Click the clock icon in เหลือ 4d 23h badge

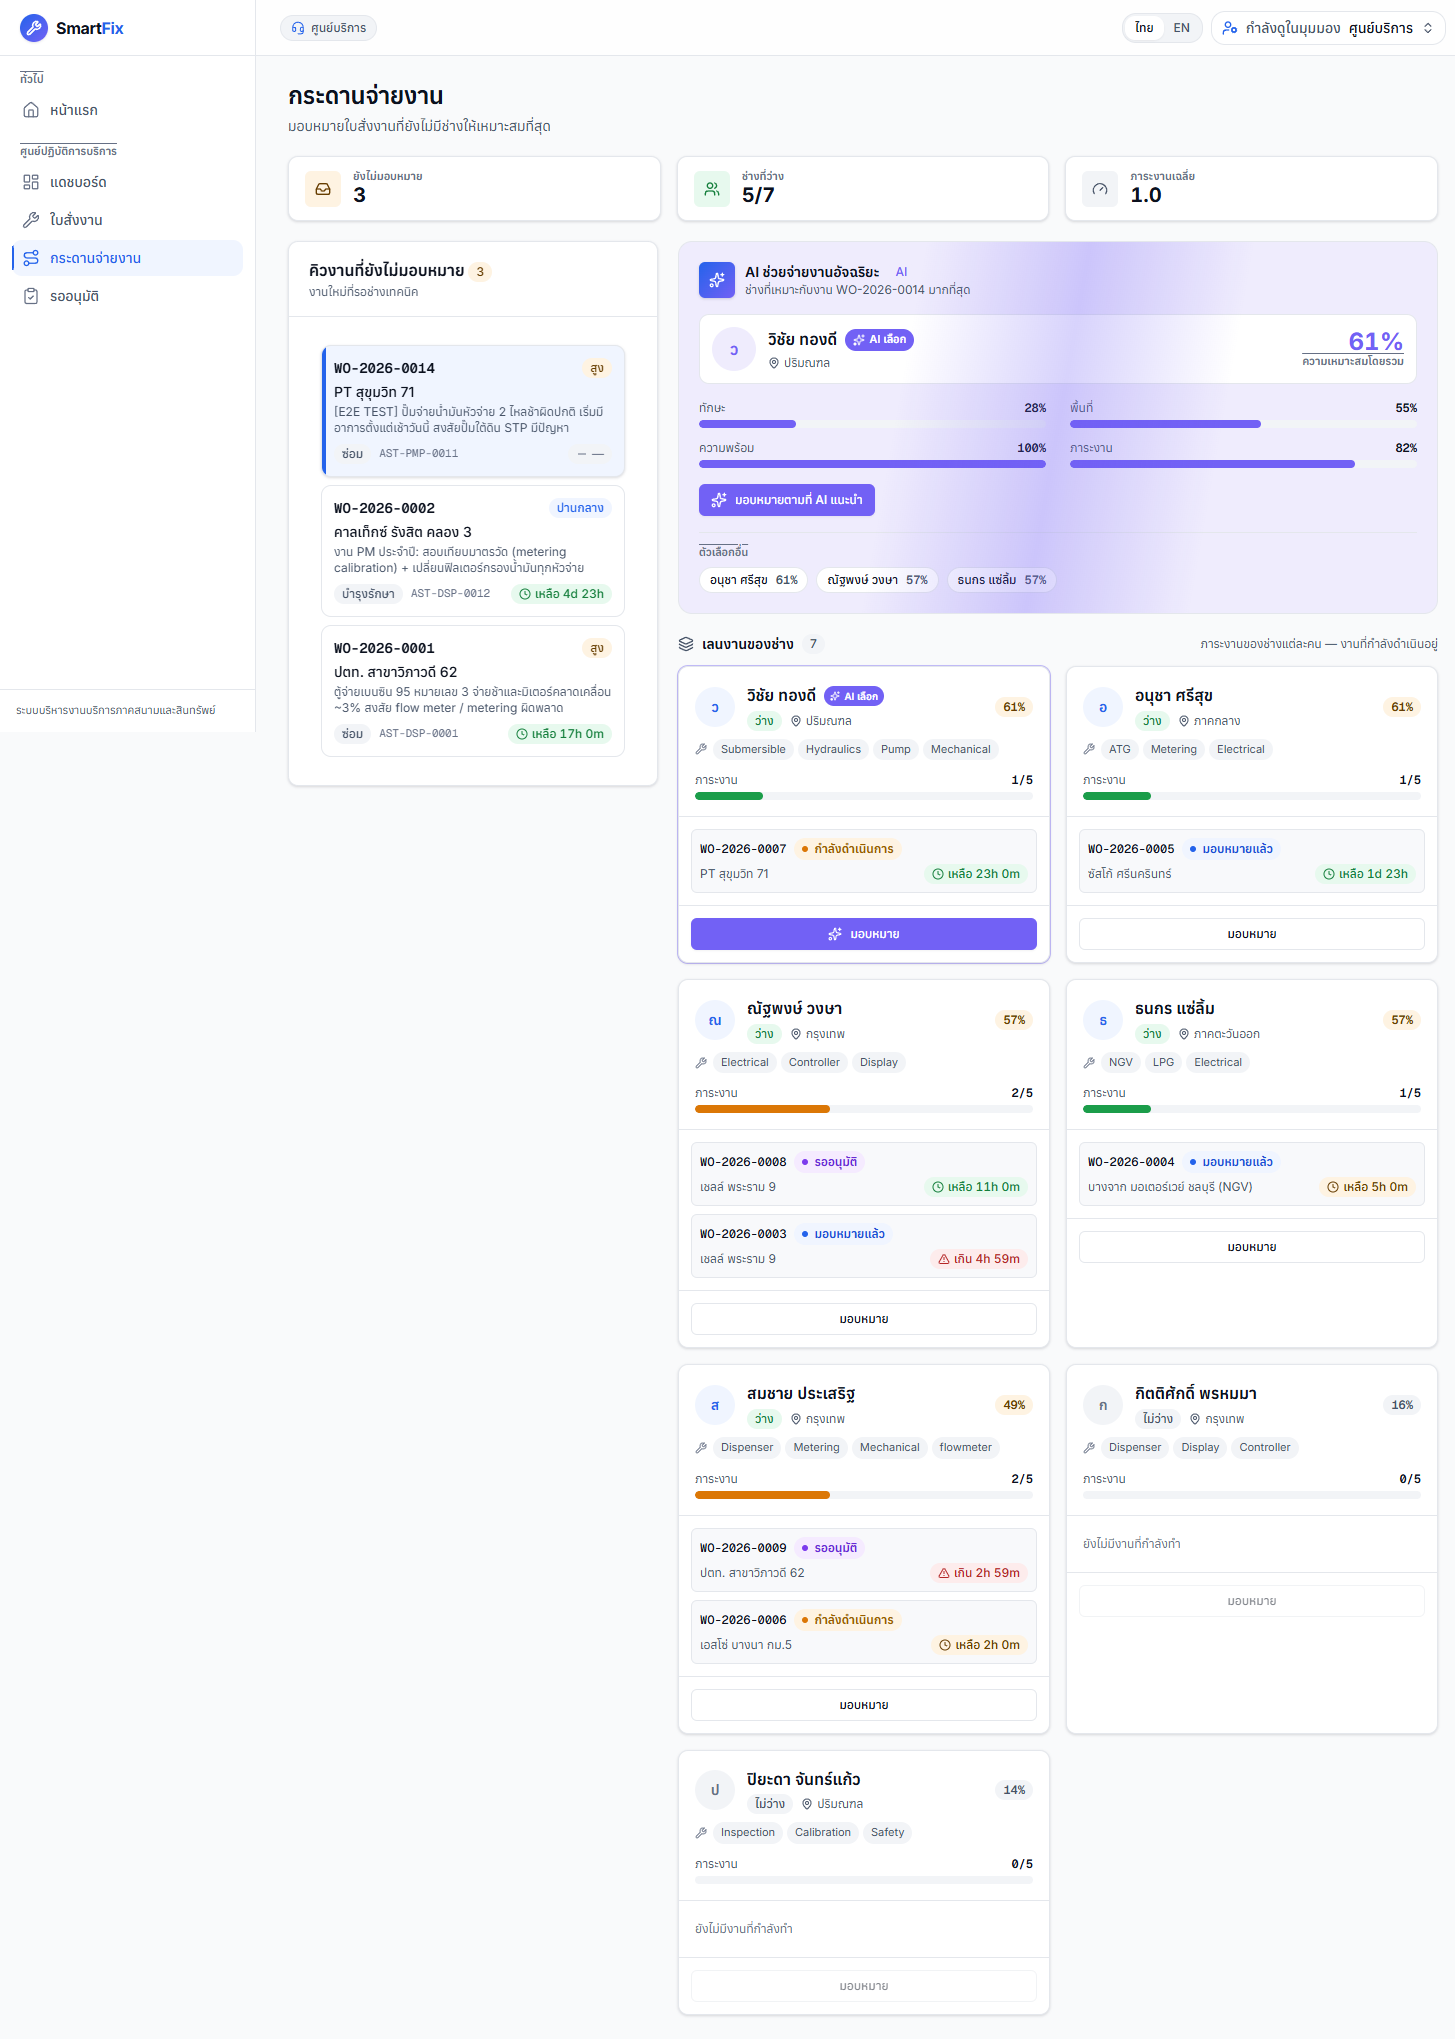[525, 594]
